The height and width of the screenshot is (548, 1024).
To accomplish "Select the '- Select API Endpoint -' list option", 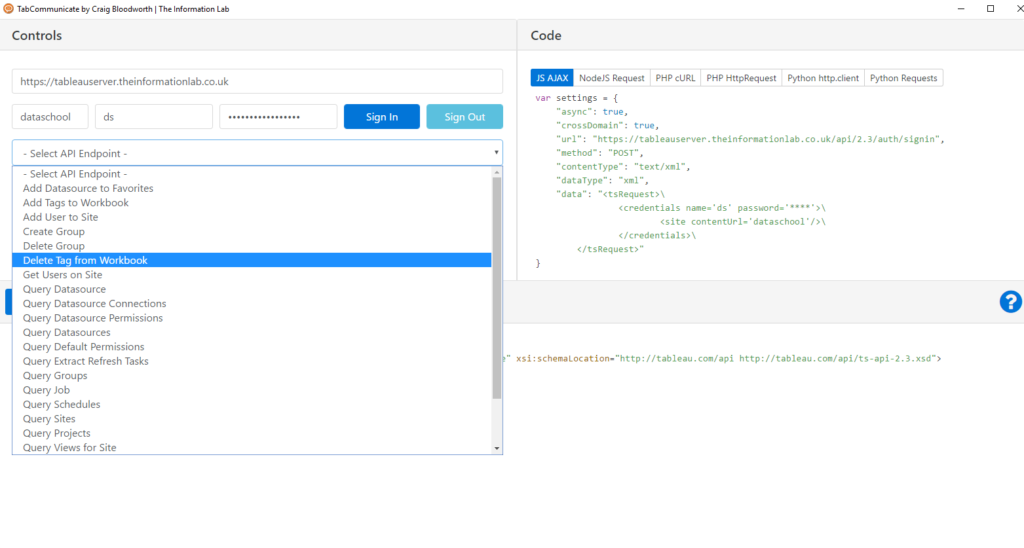I will tap(251, 174).
